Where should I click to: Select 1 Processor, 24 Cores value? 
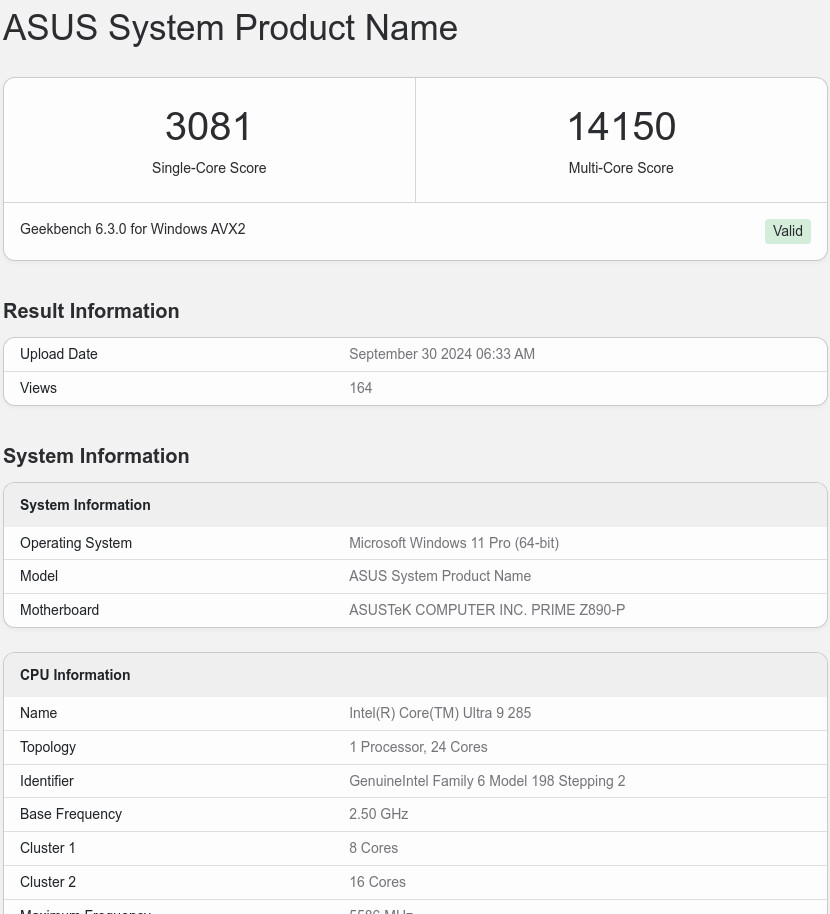[x=418, y=747]
